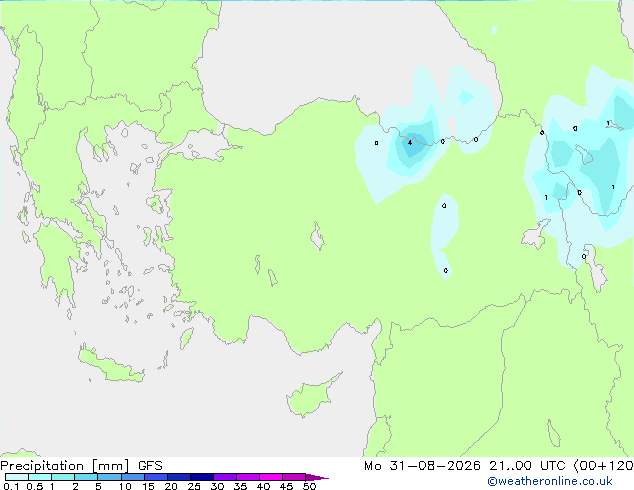Click the UTC time 21..00 text

(x=510, y=466)
